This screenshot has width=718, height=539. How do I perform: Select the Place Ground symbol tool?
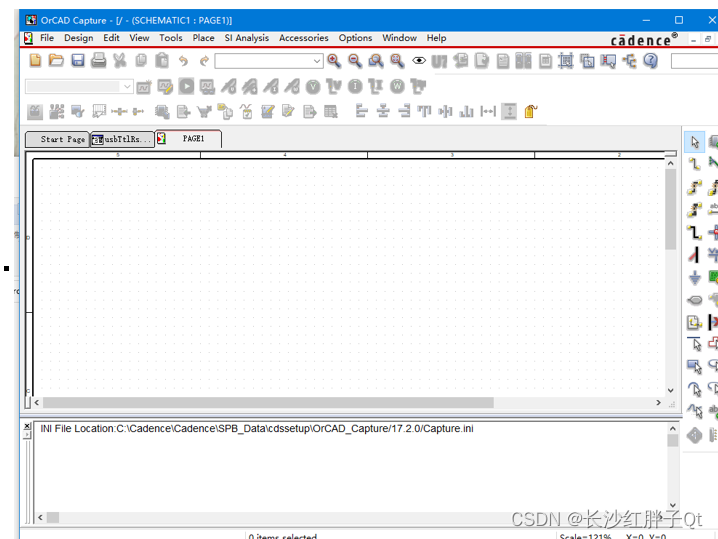pos(695,278)
